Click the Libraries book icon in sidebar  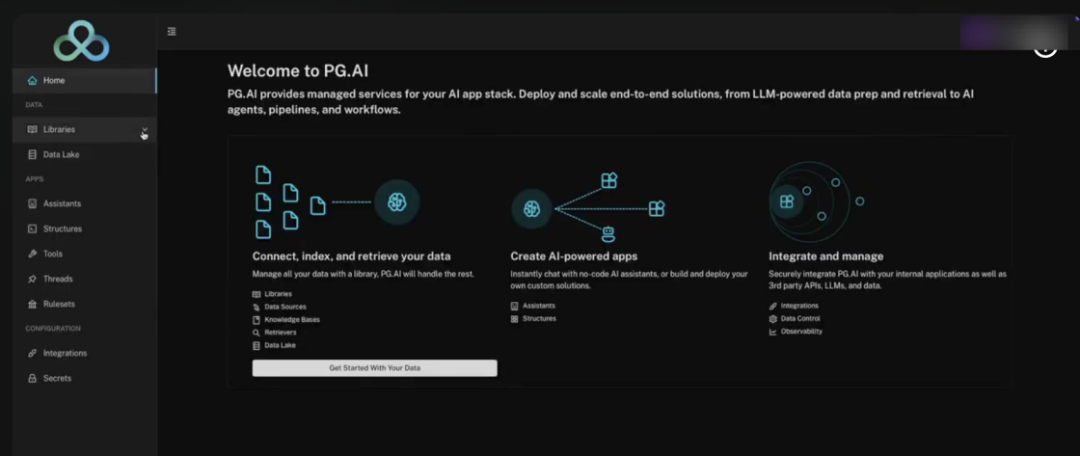tap(32, 129)
